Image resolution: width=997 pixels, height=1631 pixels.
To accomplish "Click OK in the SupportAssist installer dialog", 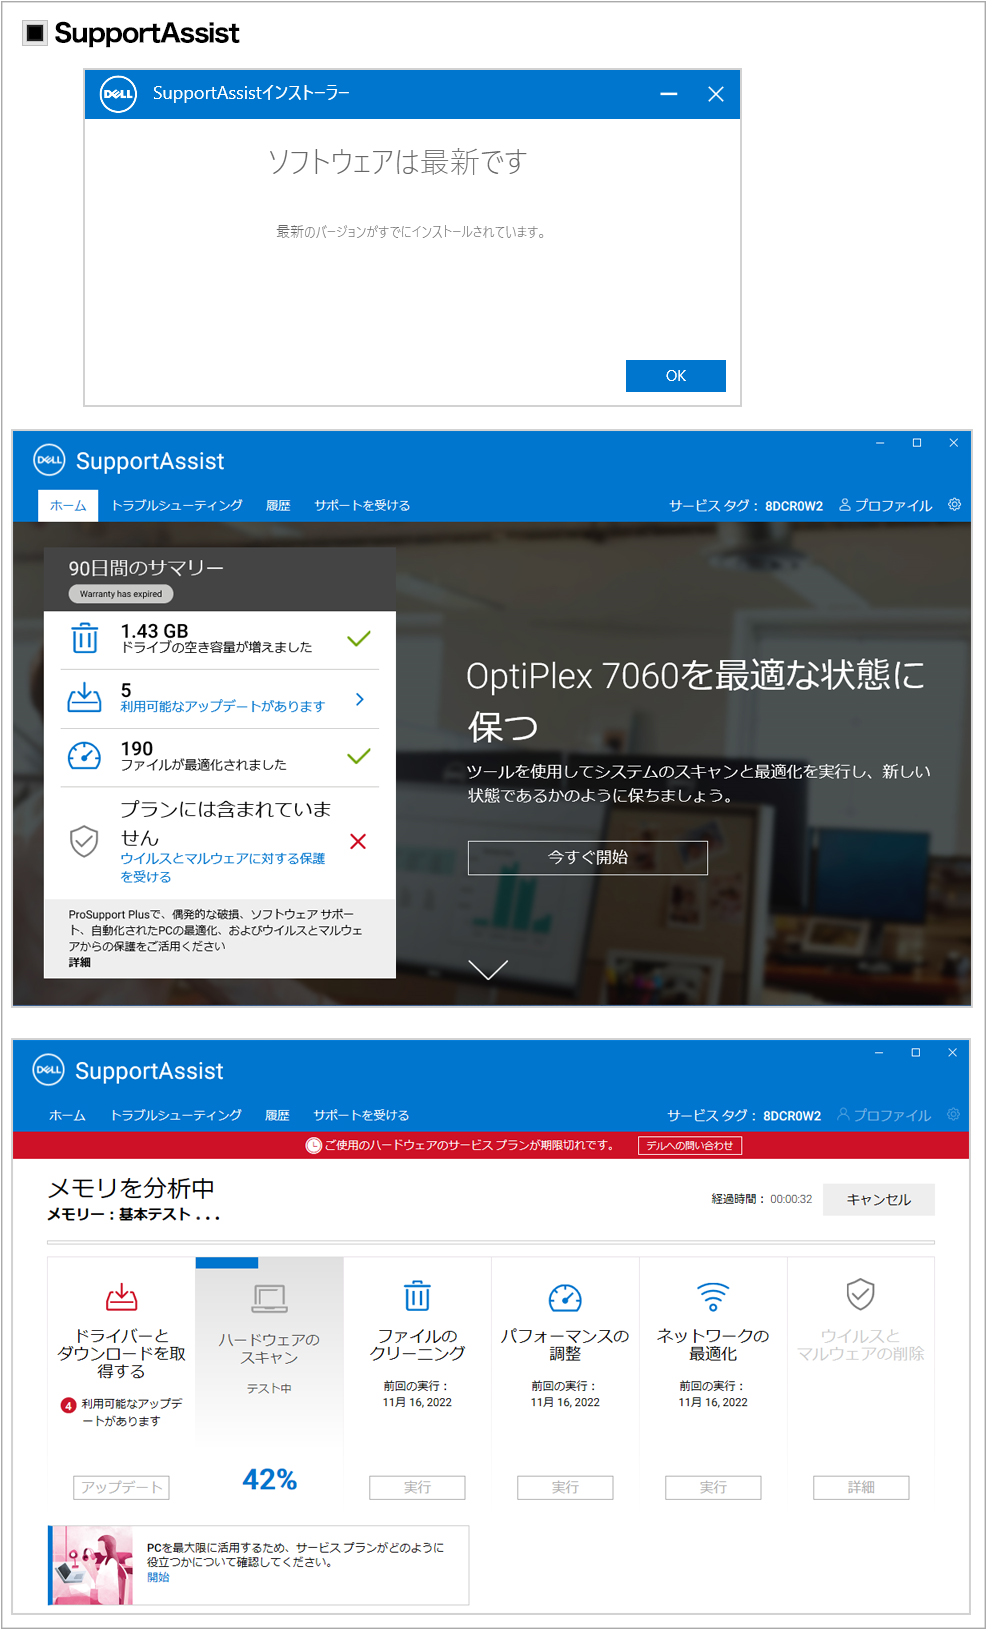I will tap(675, 376).
